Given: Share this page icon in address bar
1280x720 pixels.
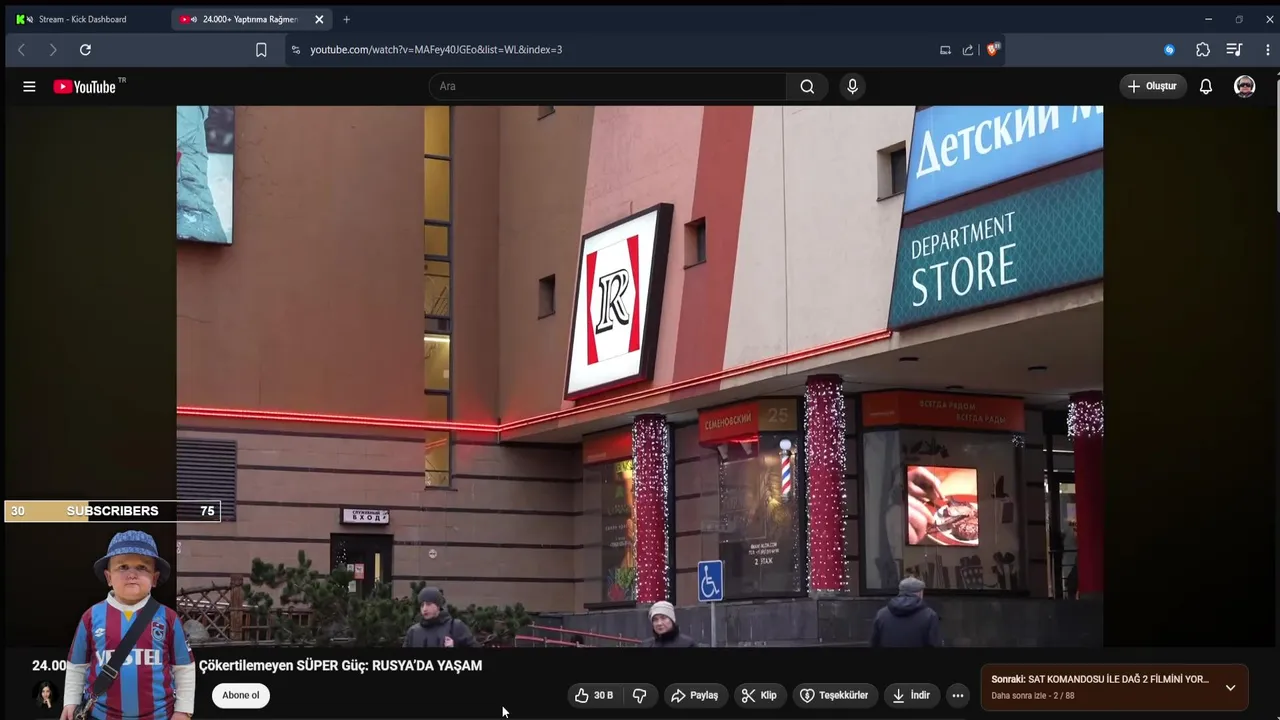Looking at the screenshot, I should click(968, 50).
